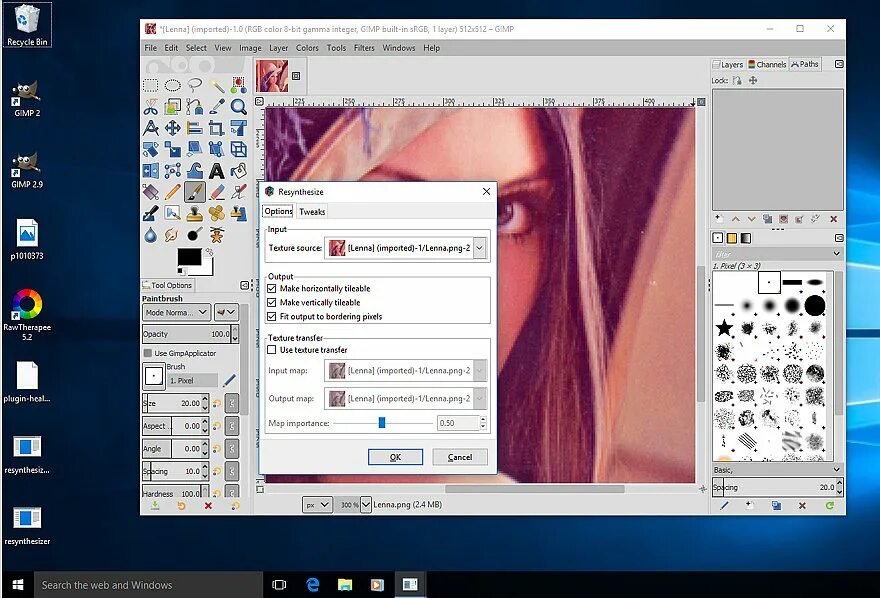Switch to the Layers tab
The height and width of the screenshot is (598, 880).
pyautogui.click(x=728, y=65)
